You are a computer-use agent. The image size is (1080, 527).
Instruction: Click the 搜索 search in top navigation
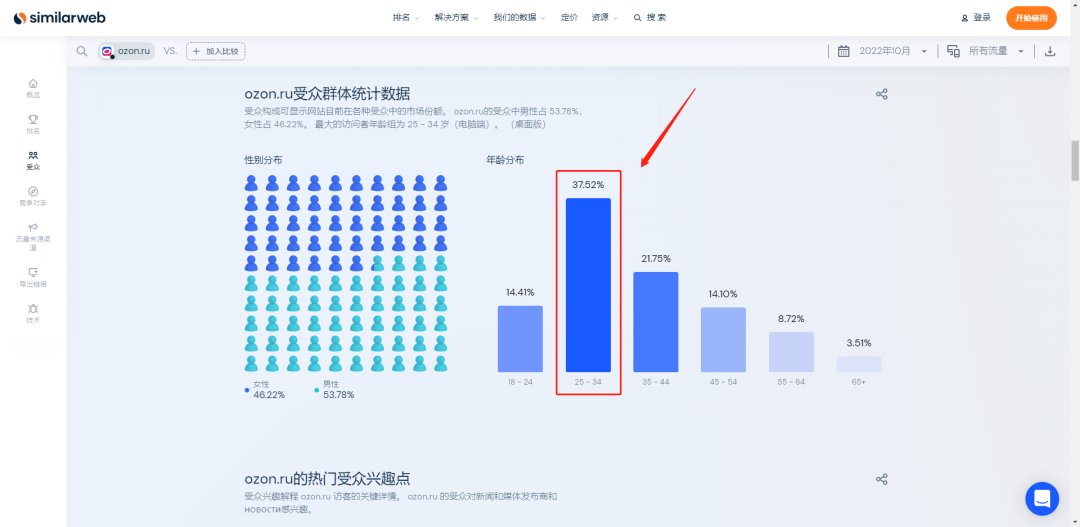pyautogui.click(x=650, y=18)
